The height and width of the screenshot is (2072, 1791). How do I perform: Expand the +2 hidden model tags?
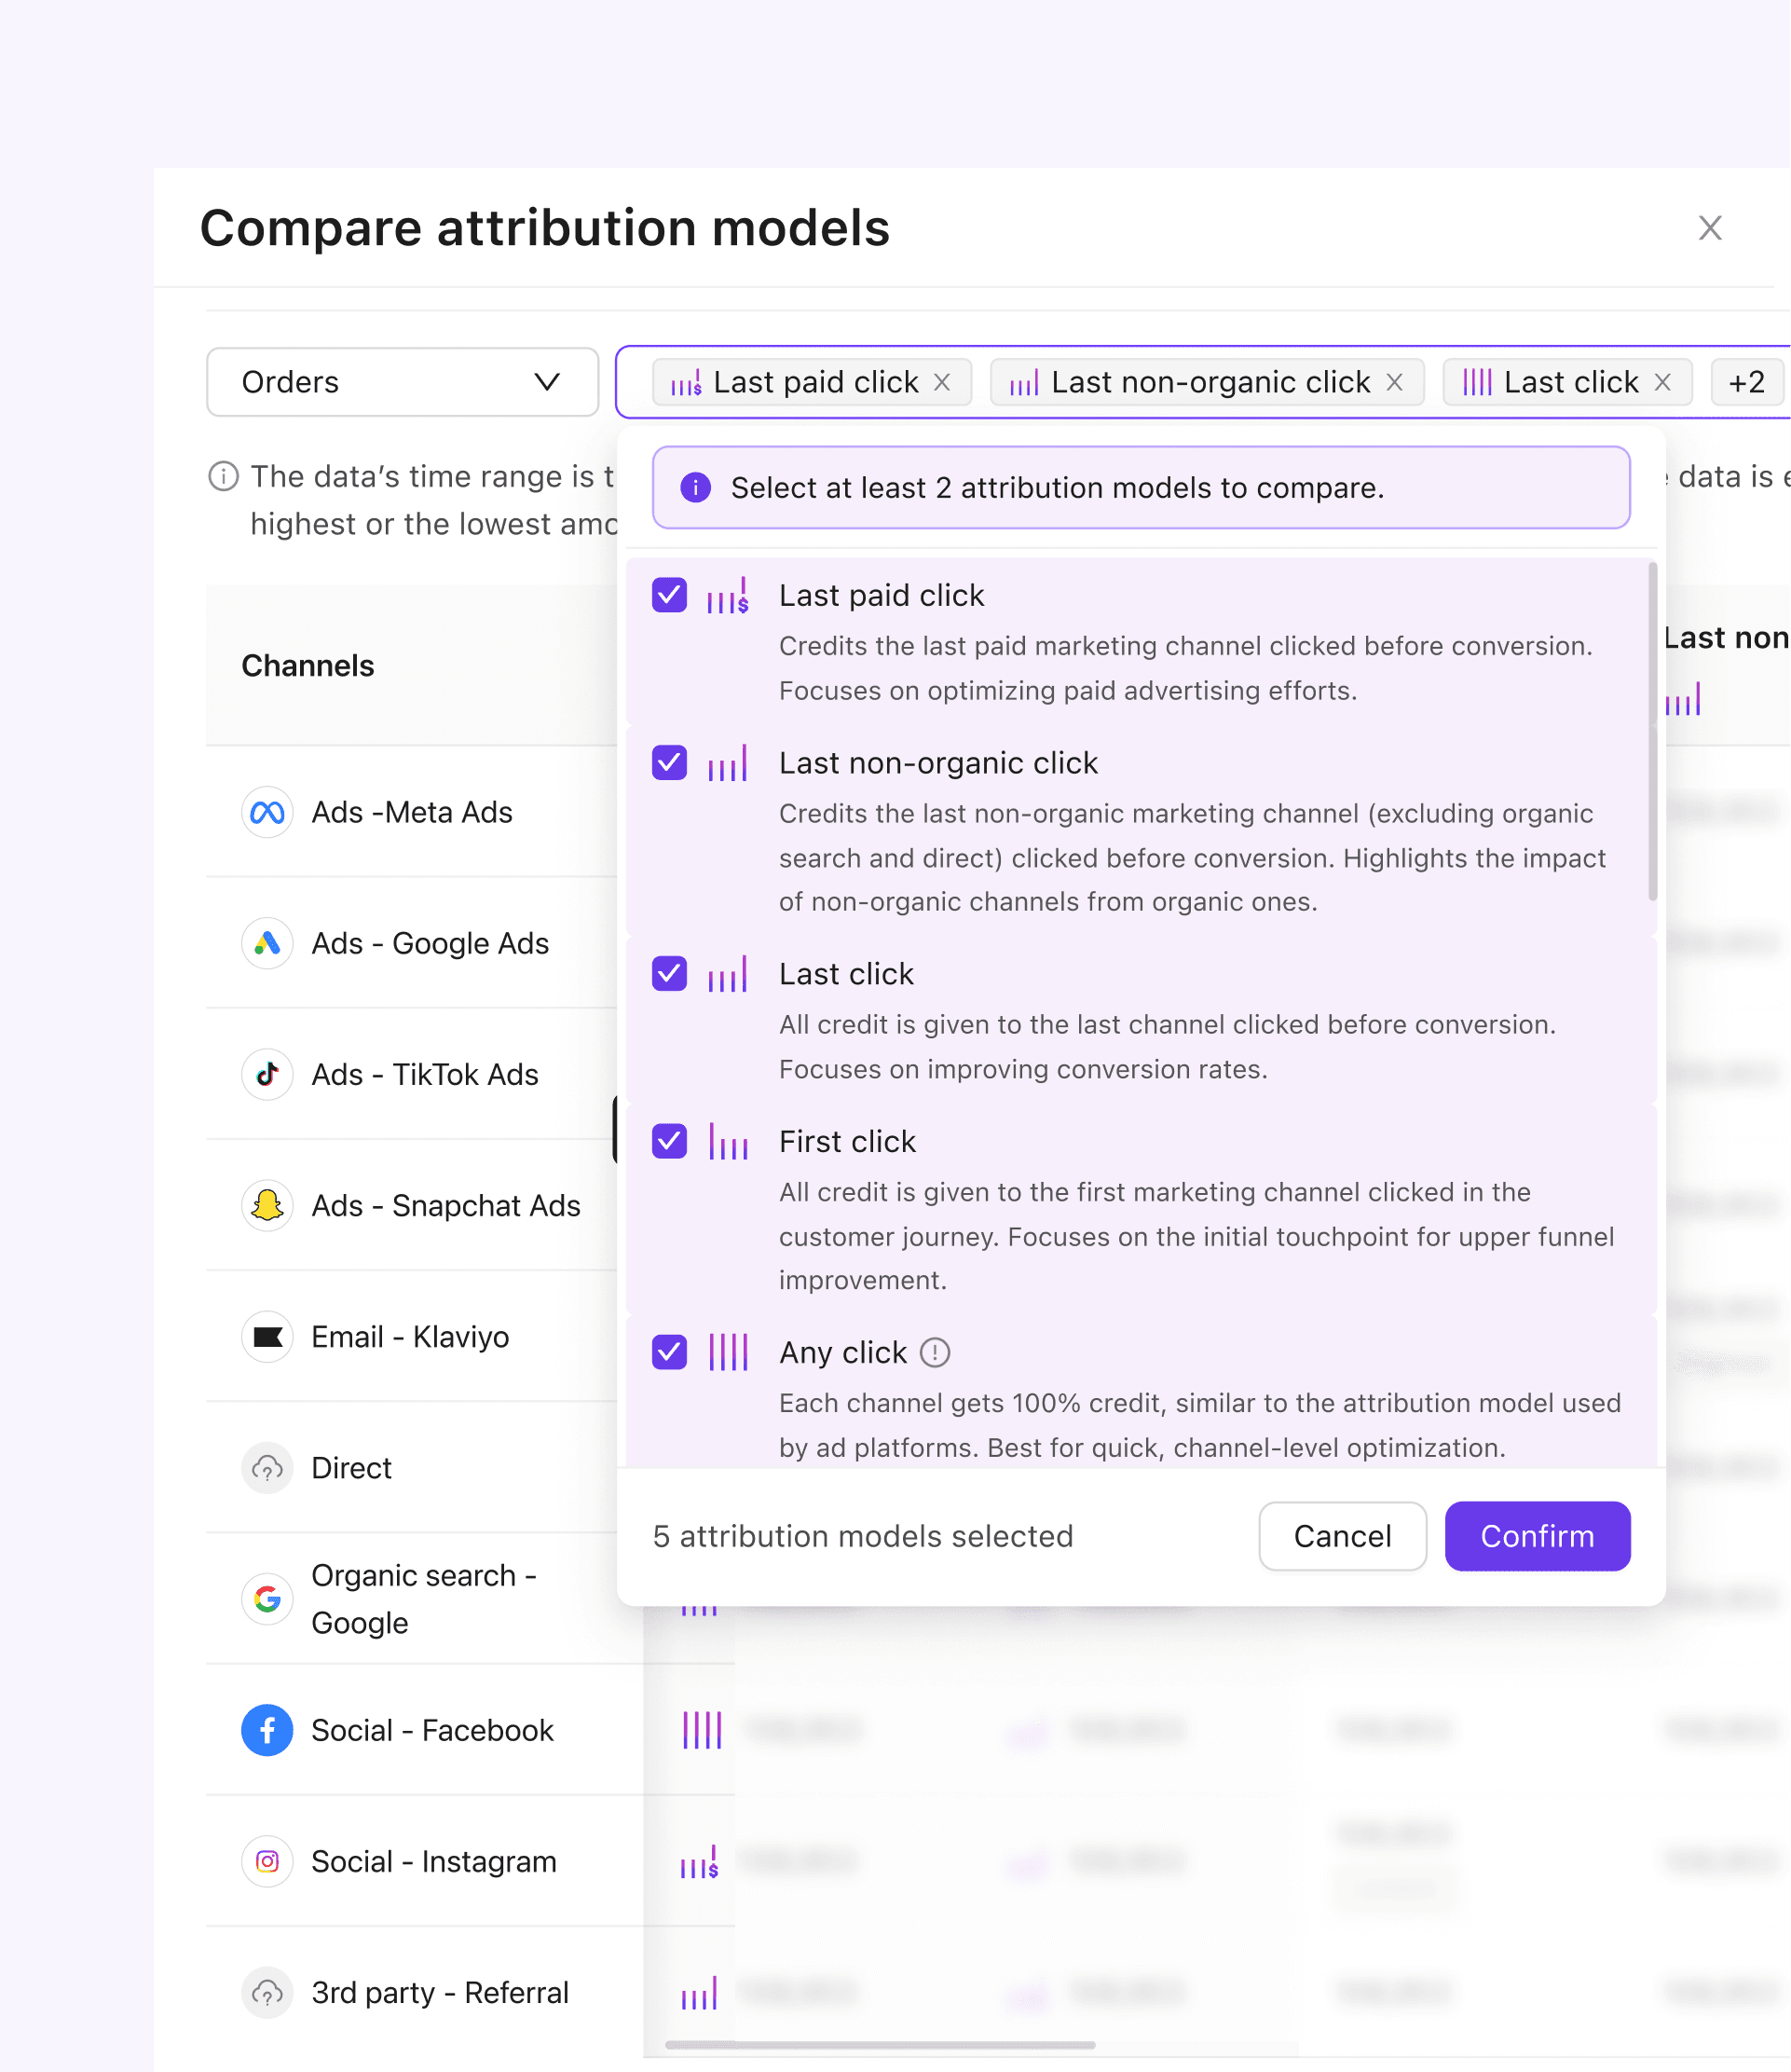pos(1746,382)
